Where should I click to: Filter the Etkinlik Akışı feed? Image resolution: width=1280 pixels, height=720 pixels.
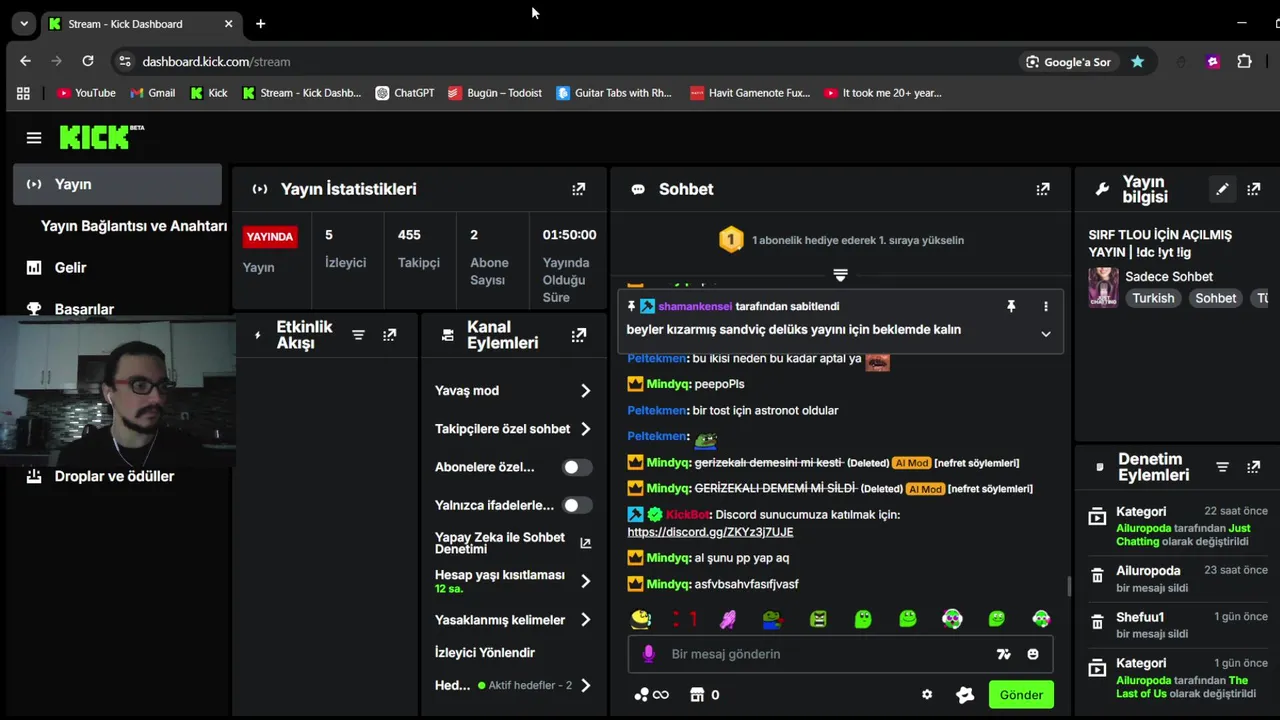[358, 335]
